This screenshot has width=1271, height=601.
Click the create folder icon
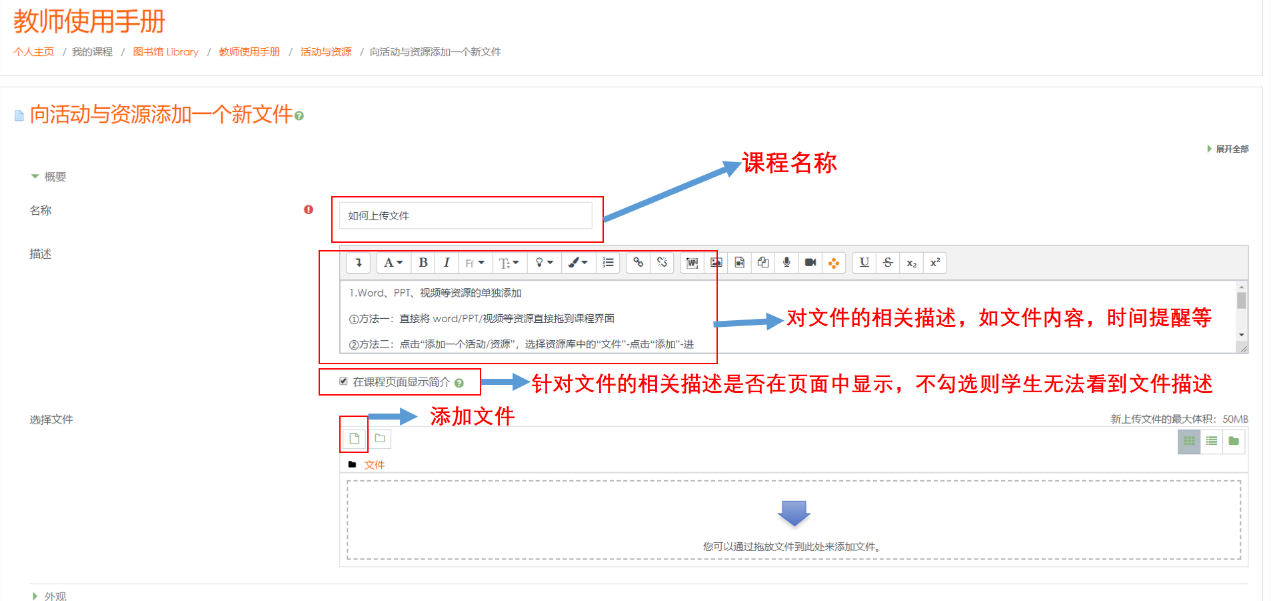380,439
